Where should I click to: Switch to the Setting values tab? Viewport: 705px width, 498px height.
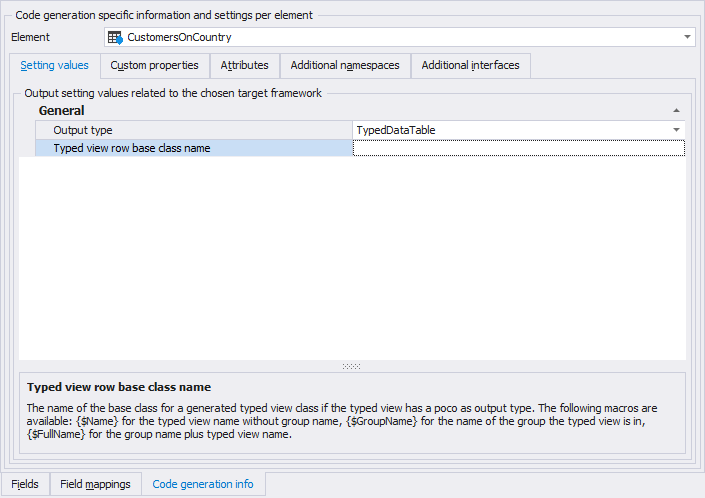(x=55, y=66)
